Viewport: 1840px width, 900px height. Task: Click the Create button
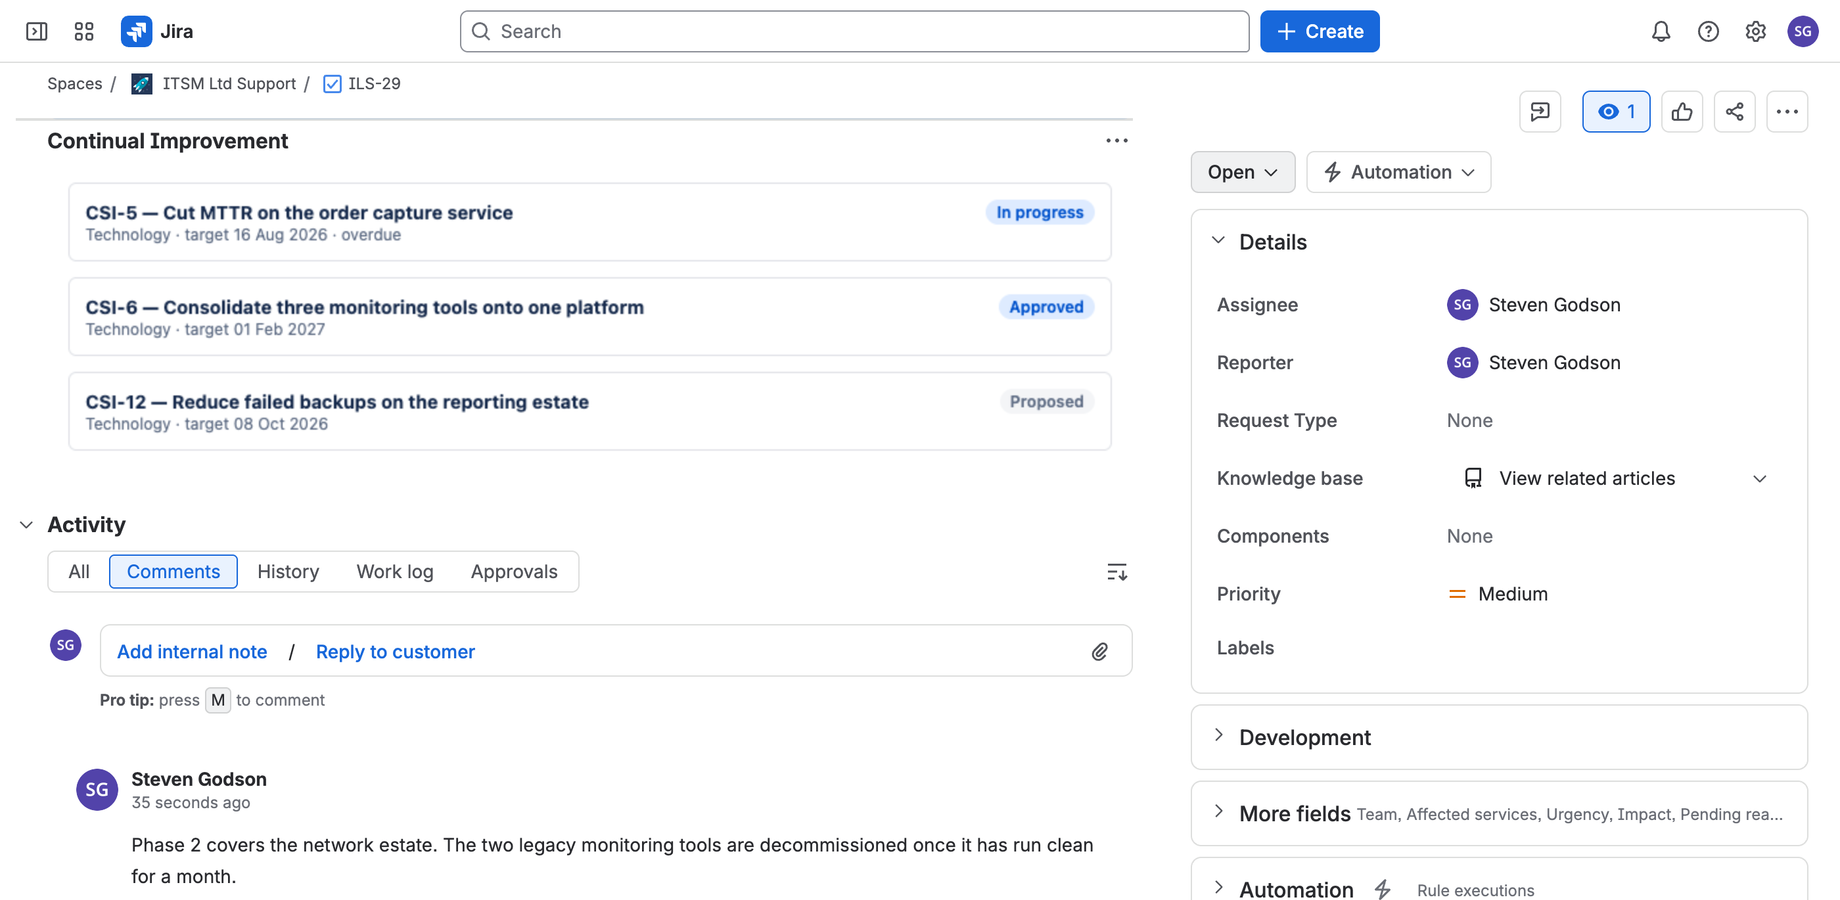click(1320, 31)
